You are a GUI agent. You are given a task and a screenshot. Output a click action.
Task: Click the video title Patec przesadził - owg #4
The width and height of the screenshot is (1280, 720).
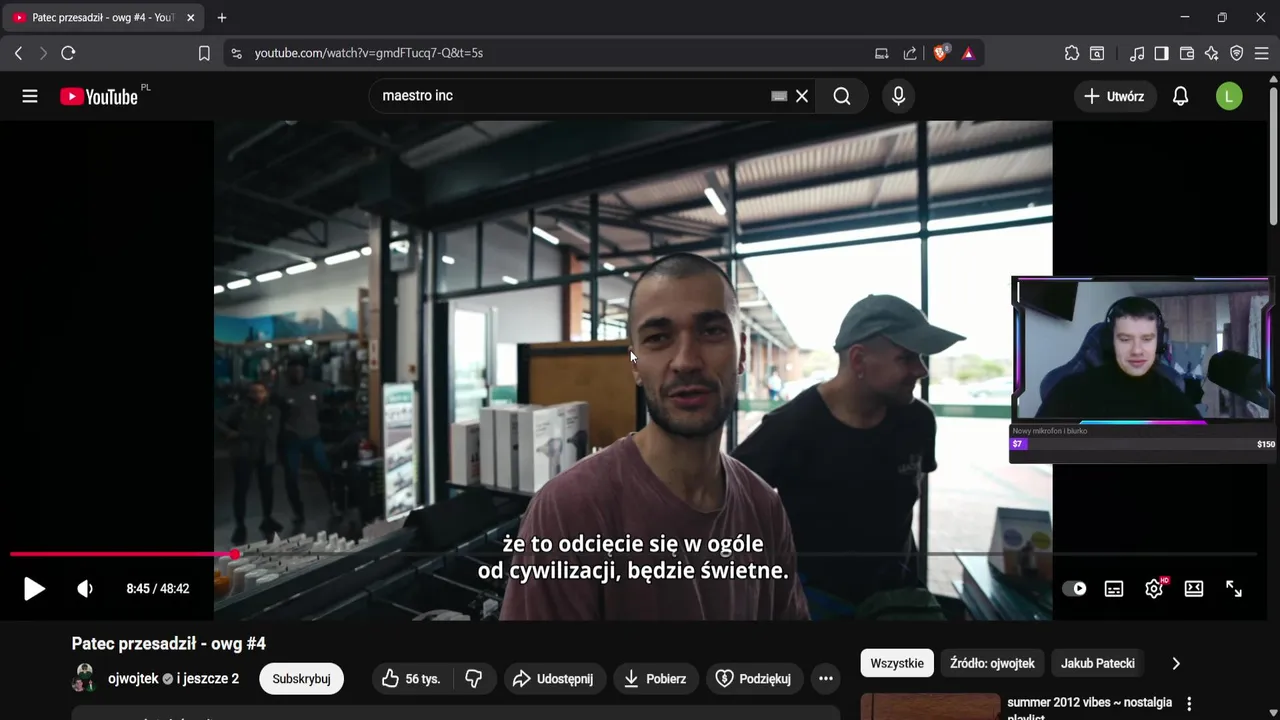pos(169,644)
